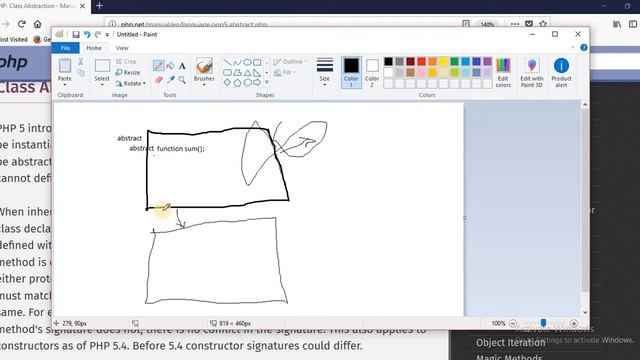The height and width of the screenshot is (360, 640).
Task: Open Edit with Paint 3D
Action: 531,73
